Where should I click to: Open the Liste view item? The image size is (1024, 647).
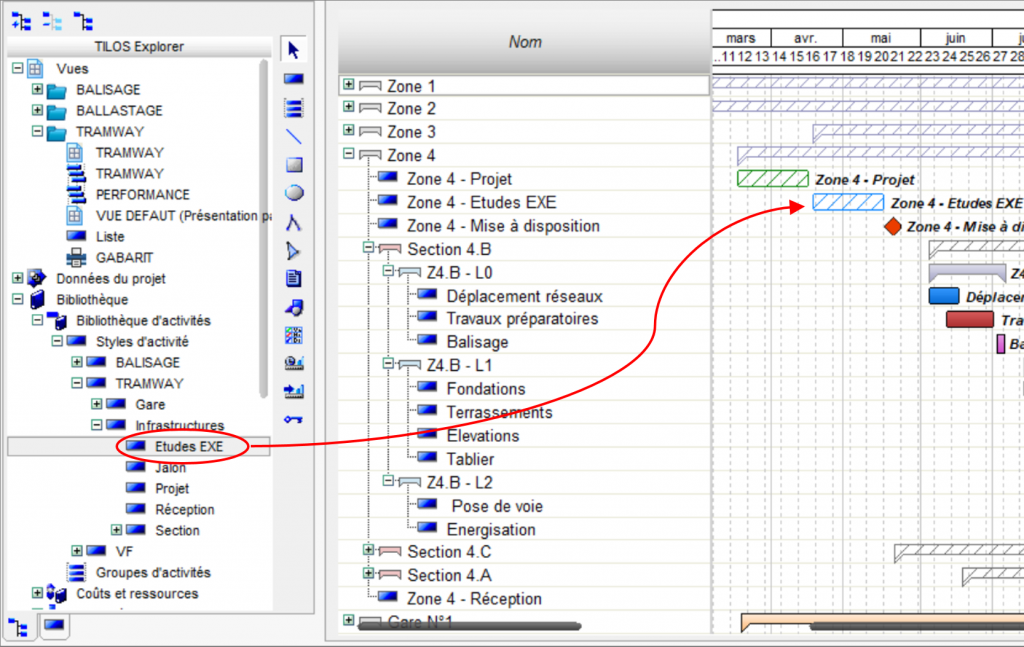pos(110,236)
